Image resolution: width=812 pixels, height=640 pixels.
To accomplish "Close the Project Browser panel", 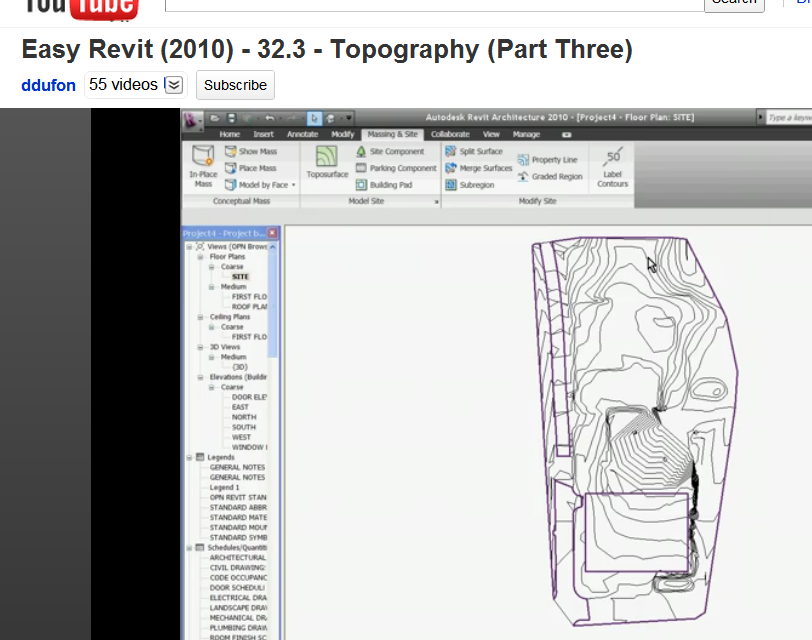I will tap(272, 233).
